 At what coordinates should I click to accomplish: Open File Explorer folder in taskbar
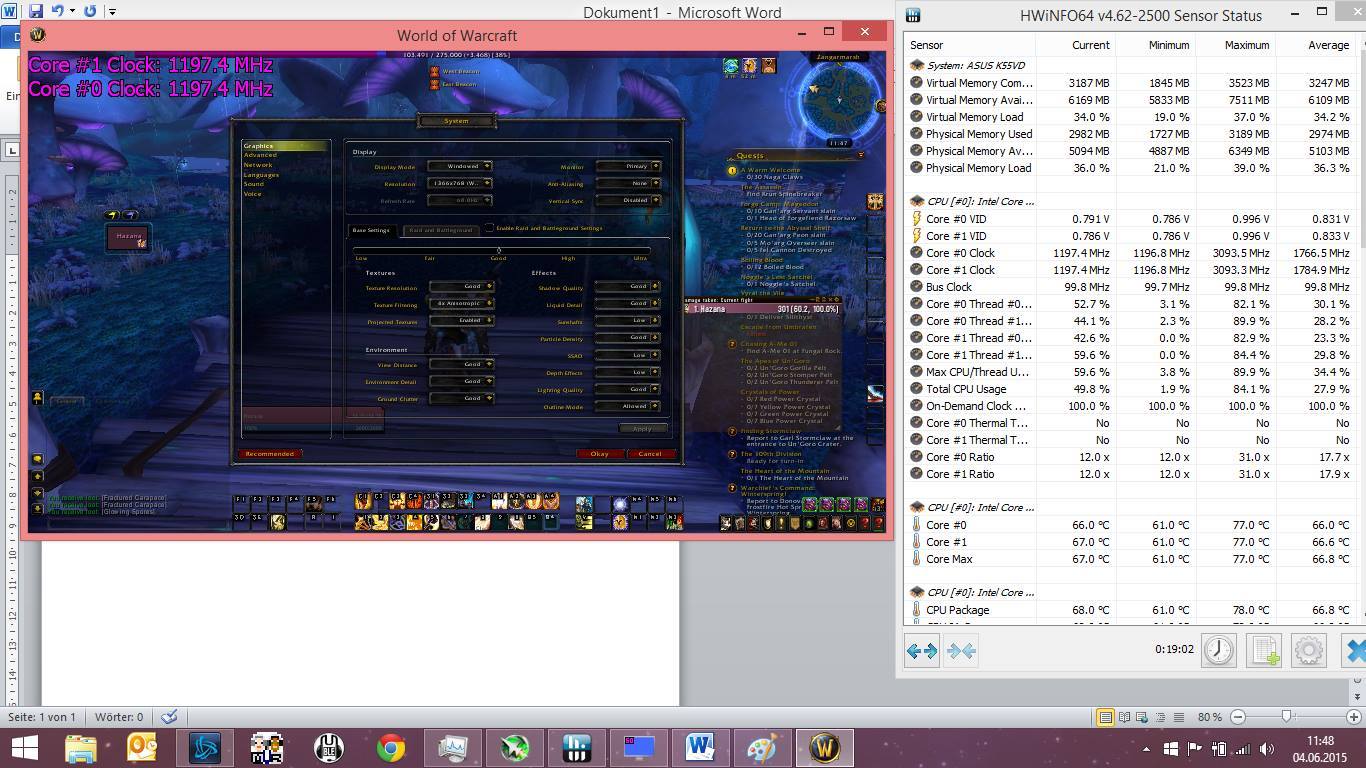(81, 748)
